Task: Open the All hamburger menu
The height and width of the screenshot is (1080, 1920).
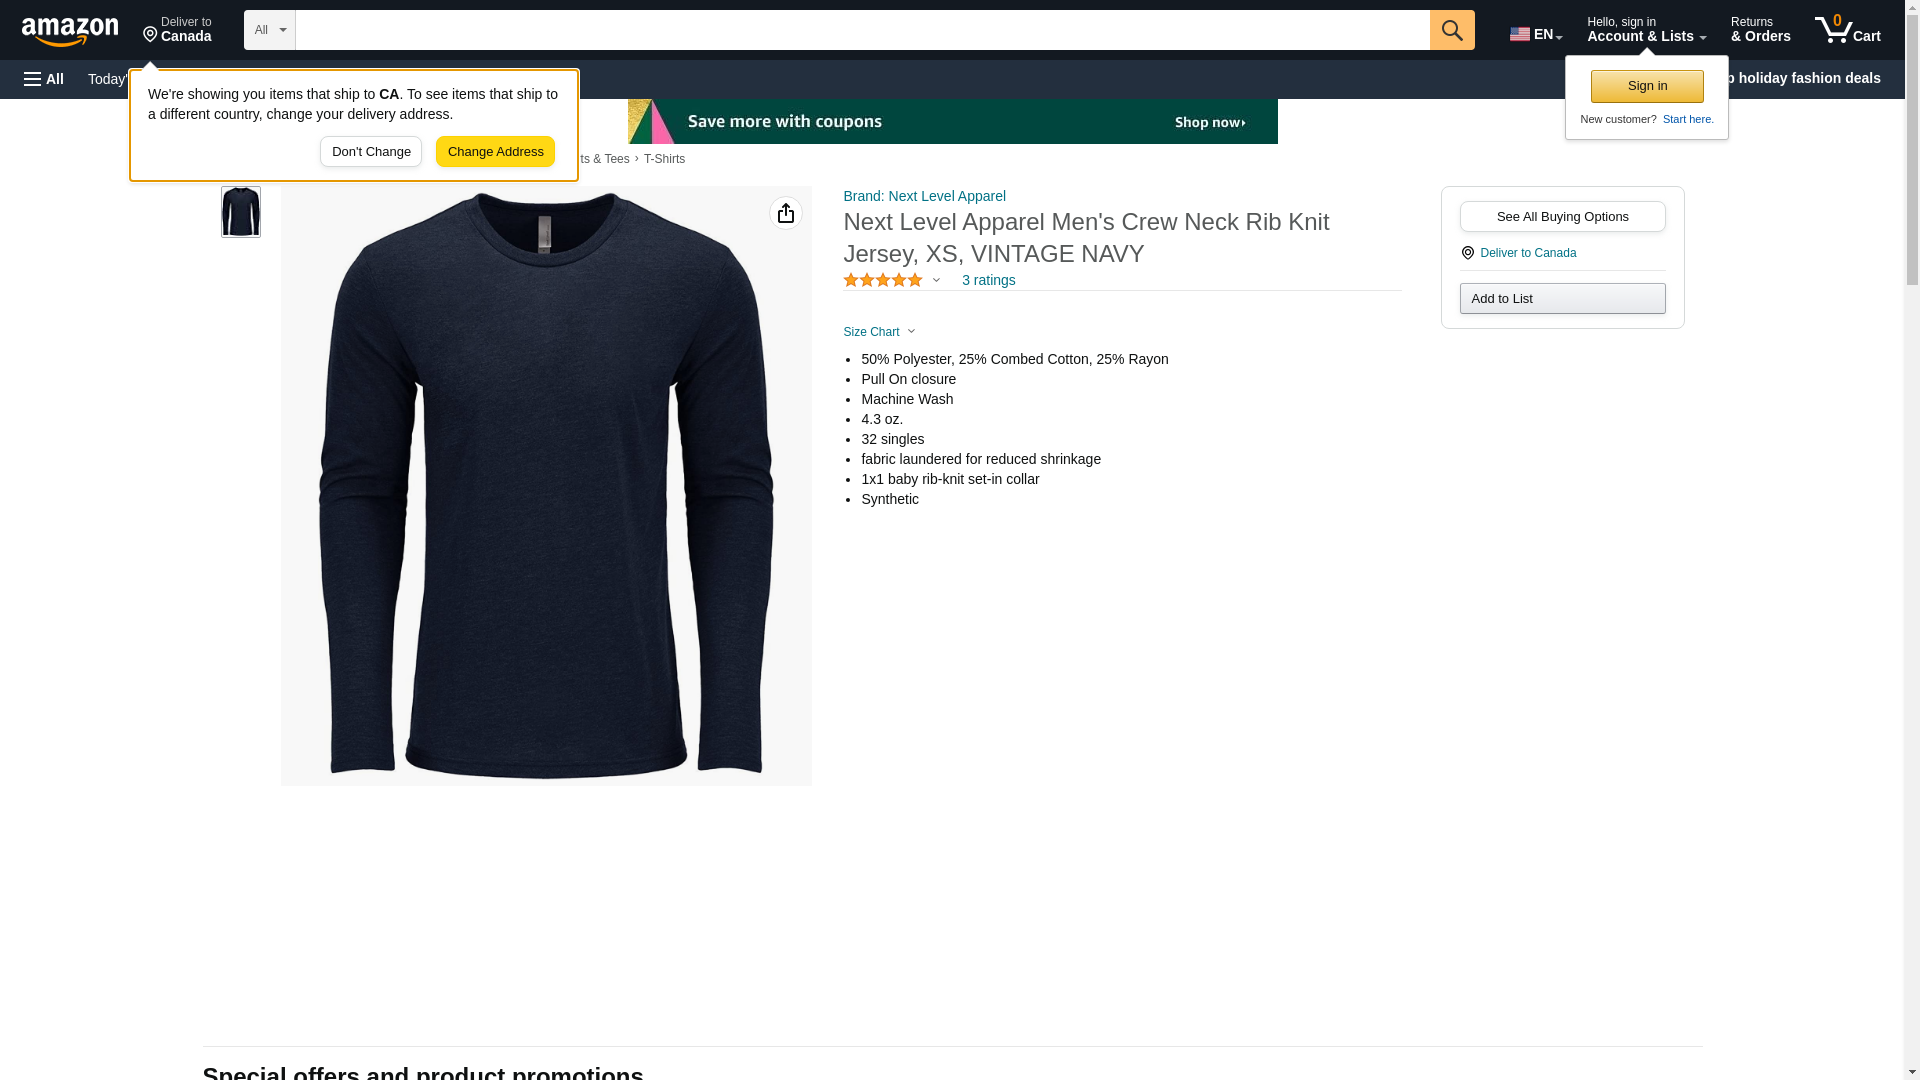Action: coord(44,79)
